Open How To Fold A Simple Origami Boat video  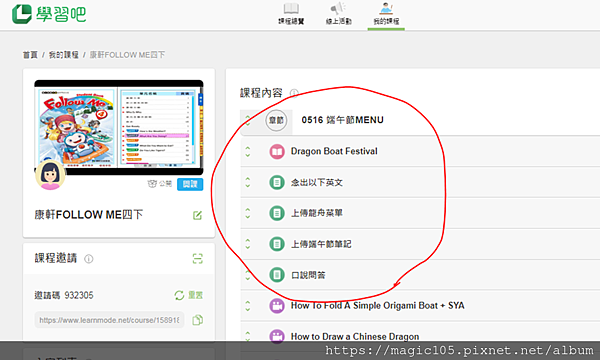click(378, 305)
